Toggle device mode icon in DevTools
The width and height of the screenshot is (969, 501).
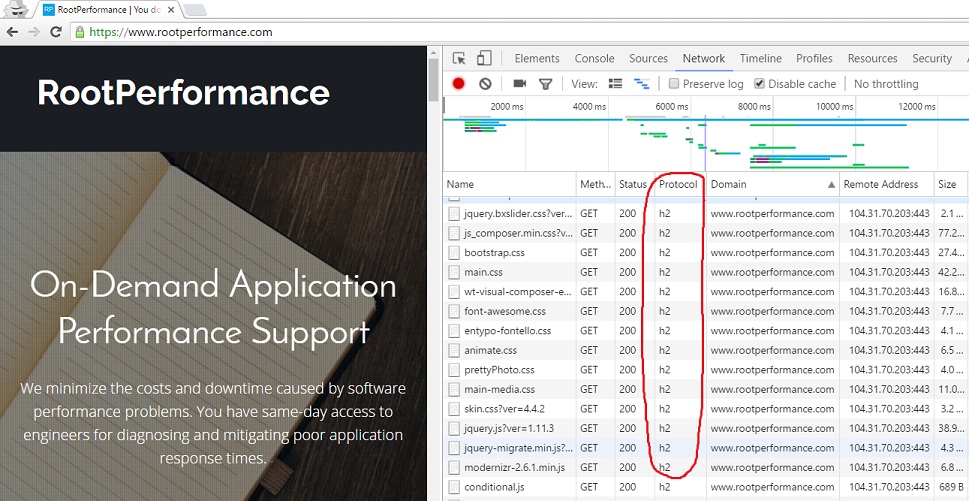point(484,59)
